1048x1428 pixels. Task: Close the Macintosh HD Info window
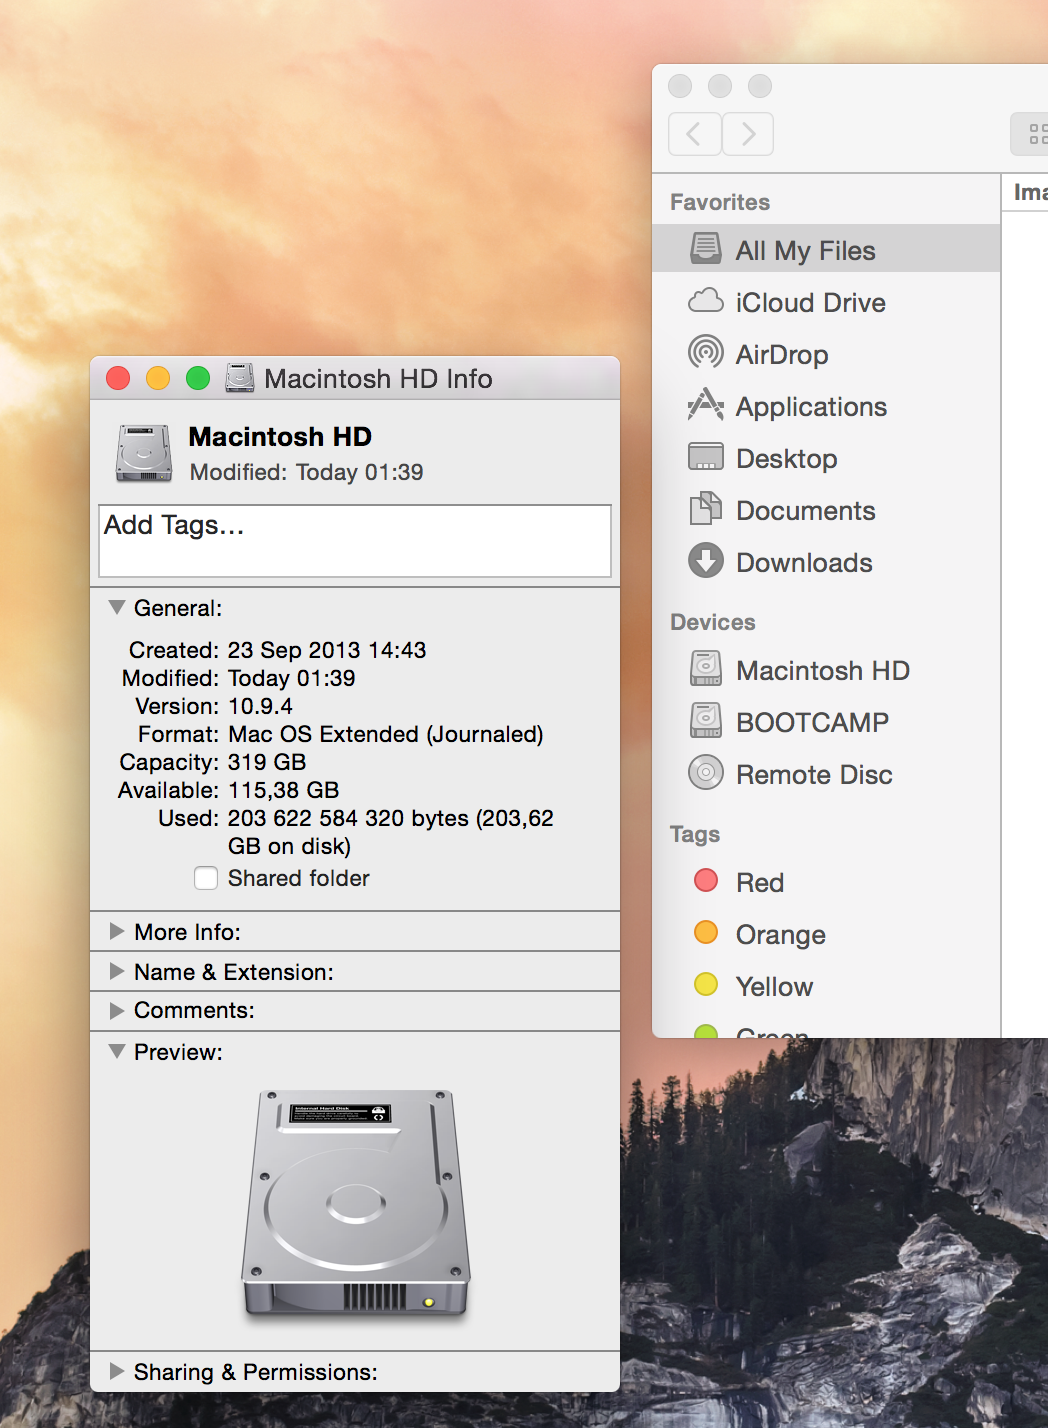(x=118, y=378)
